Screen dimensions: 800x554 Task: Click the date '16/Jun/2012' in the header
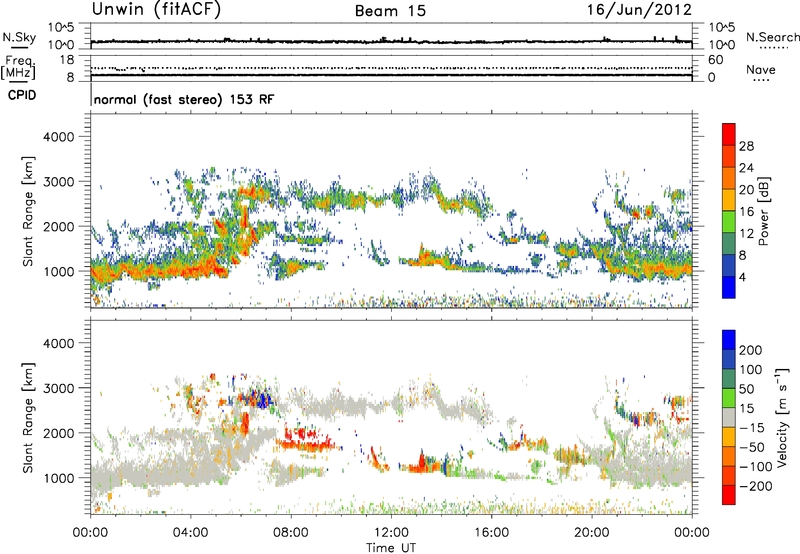click(639, 10)
